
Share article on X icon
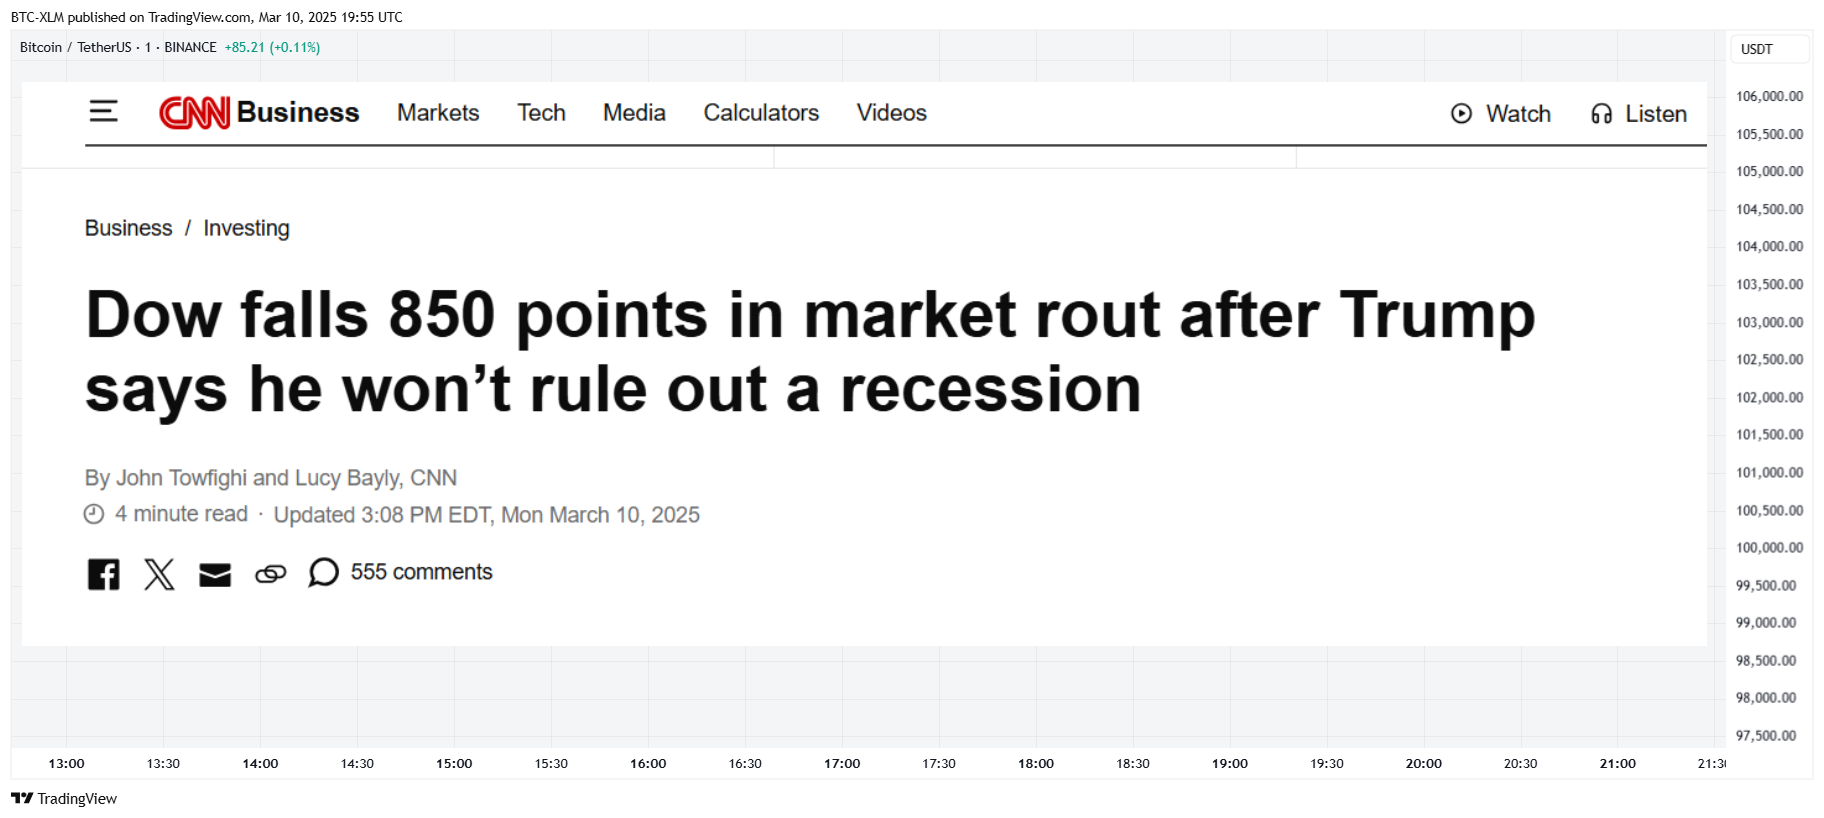(159, 574)
